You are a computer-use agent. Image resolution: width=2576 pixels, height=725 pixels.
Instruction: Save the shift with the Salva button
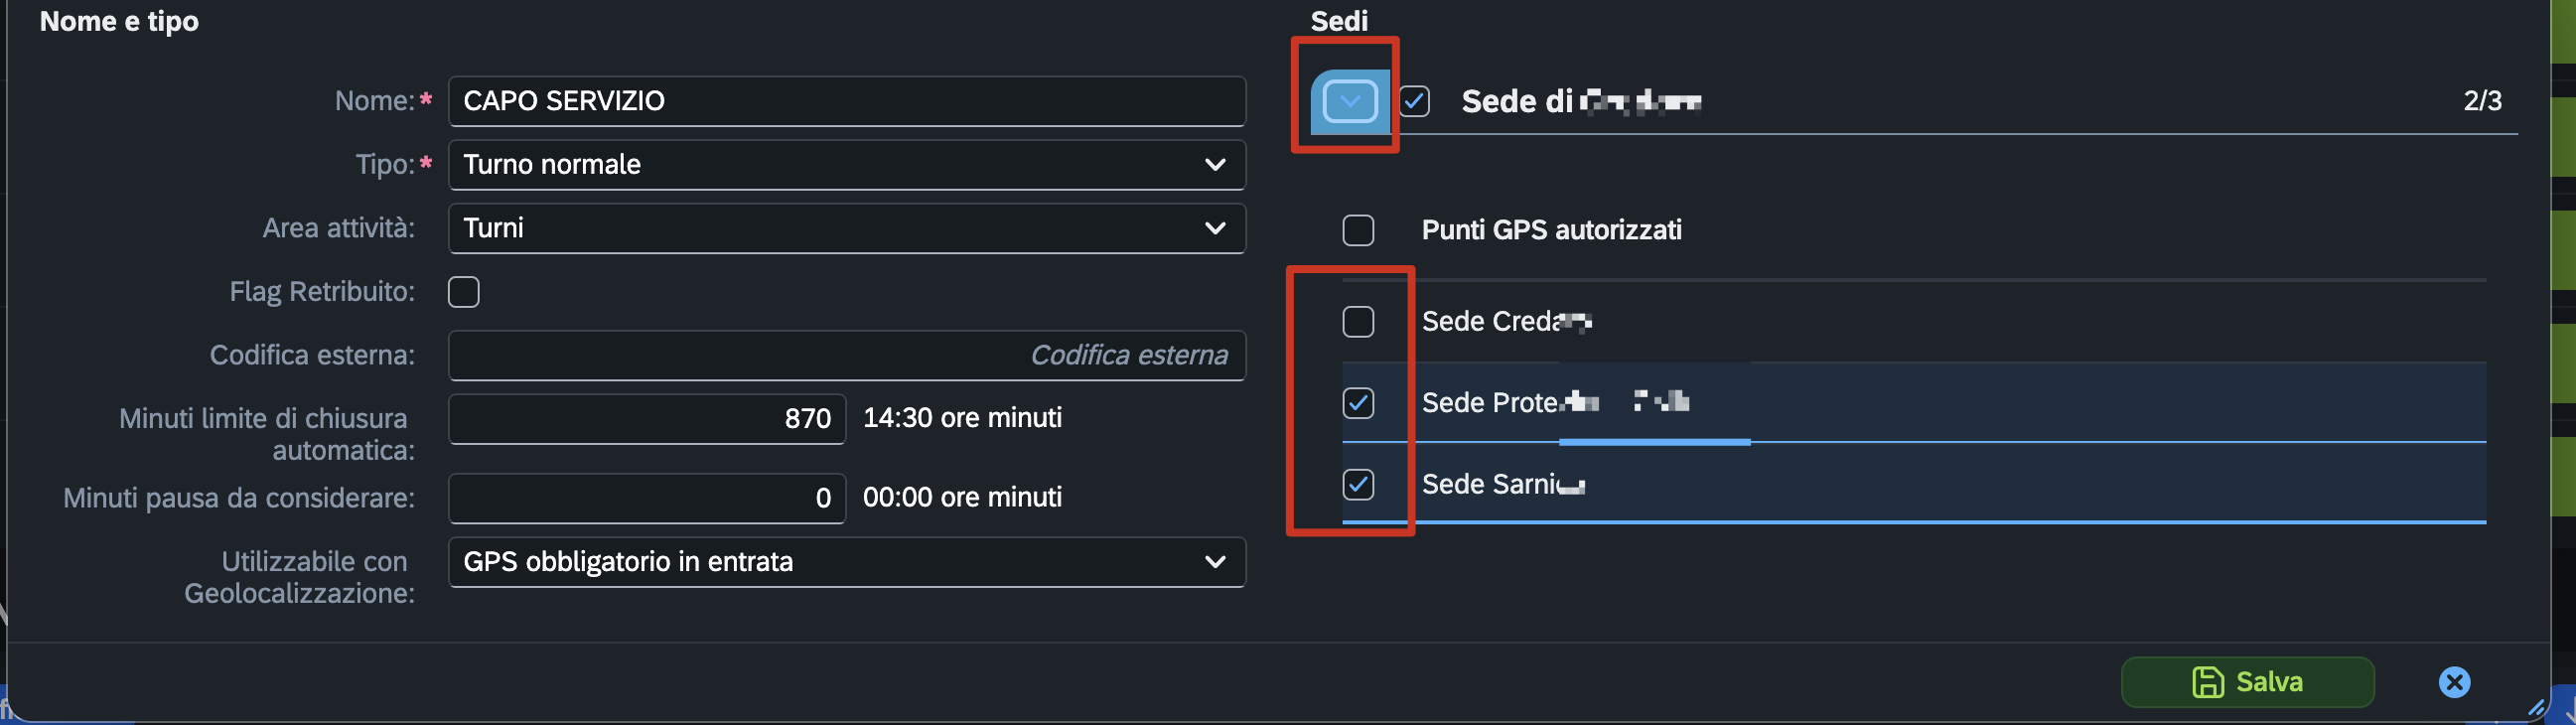click(2247, 682)
